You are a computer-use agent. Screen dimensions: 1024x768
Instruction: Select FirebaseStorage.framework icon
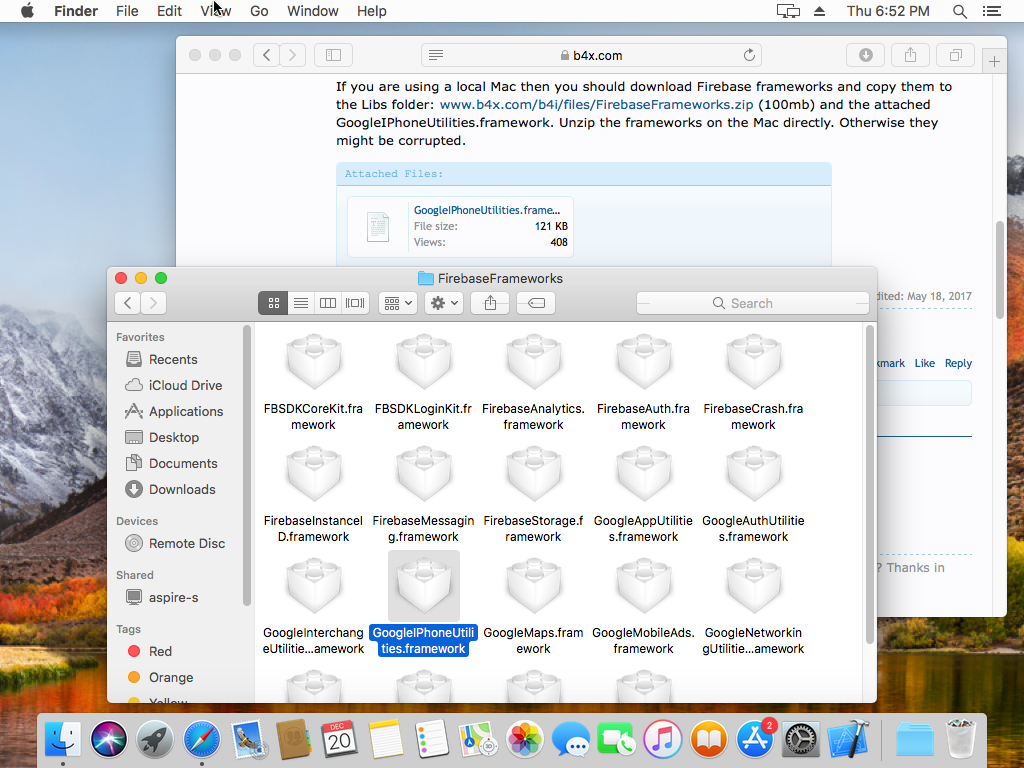coord(534,475)
